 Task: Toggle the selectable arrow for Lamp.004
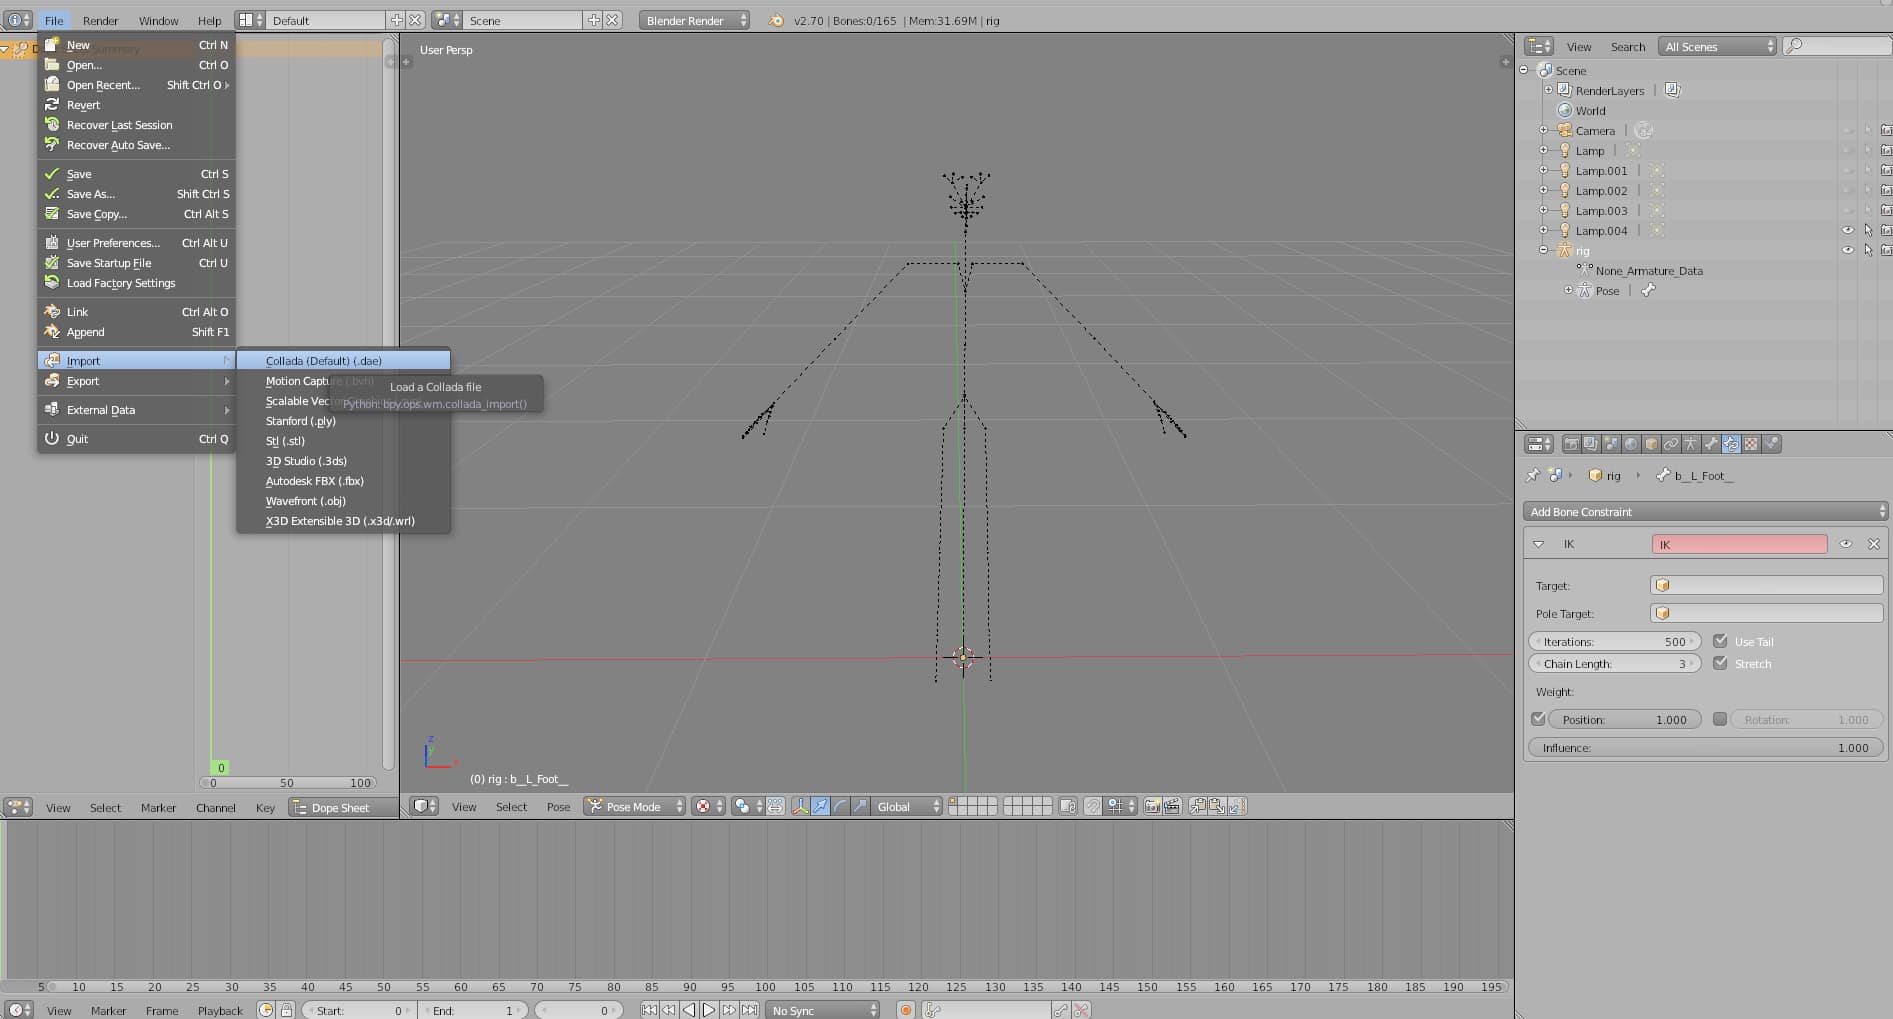click(x=1868, y=230)
